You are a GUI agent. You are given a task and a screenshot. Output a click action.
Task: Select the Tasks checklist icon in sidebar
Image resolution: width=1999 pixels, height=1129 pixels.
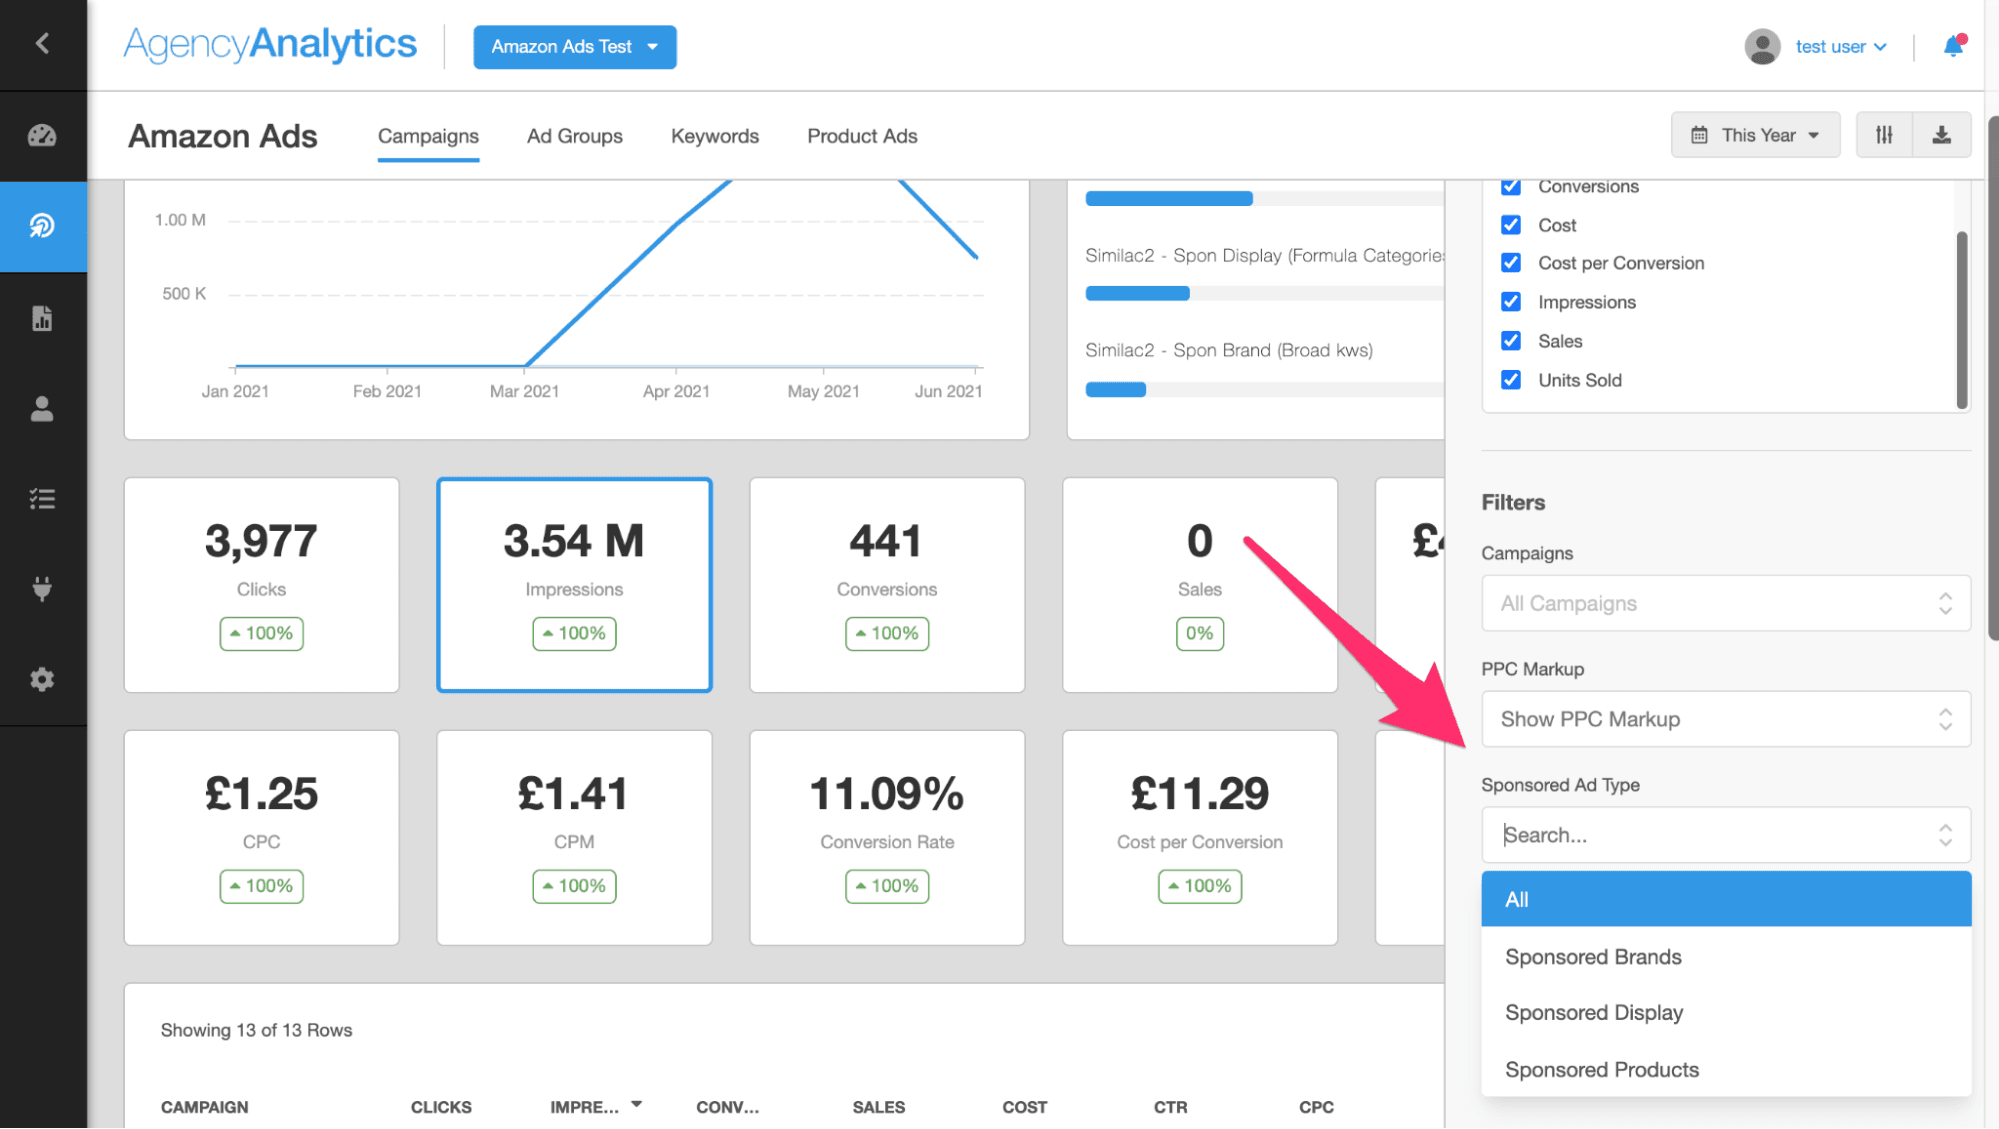tap(42, 498)
